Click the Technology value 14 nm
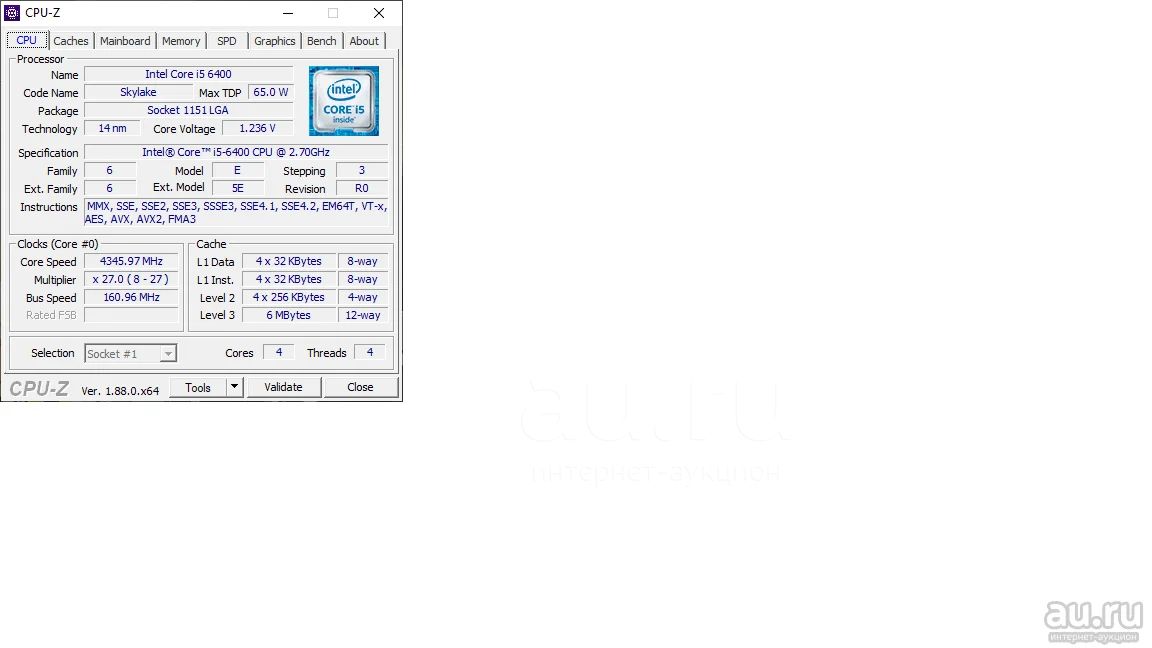The height and width of the screenshot is (648, 1152). tap(112, 128)
